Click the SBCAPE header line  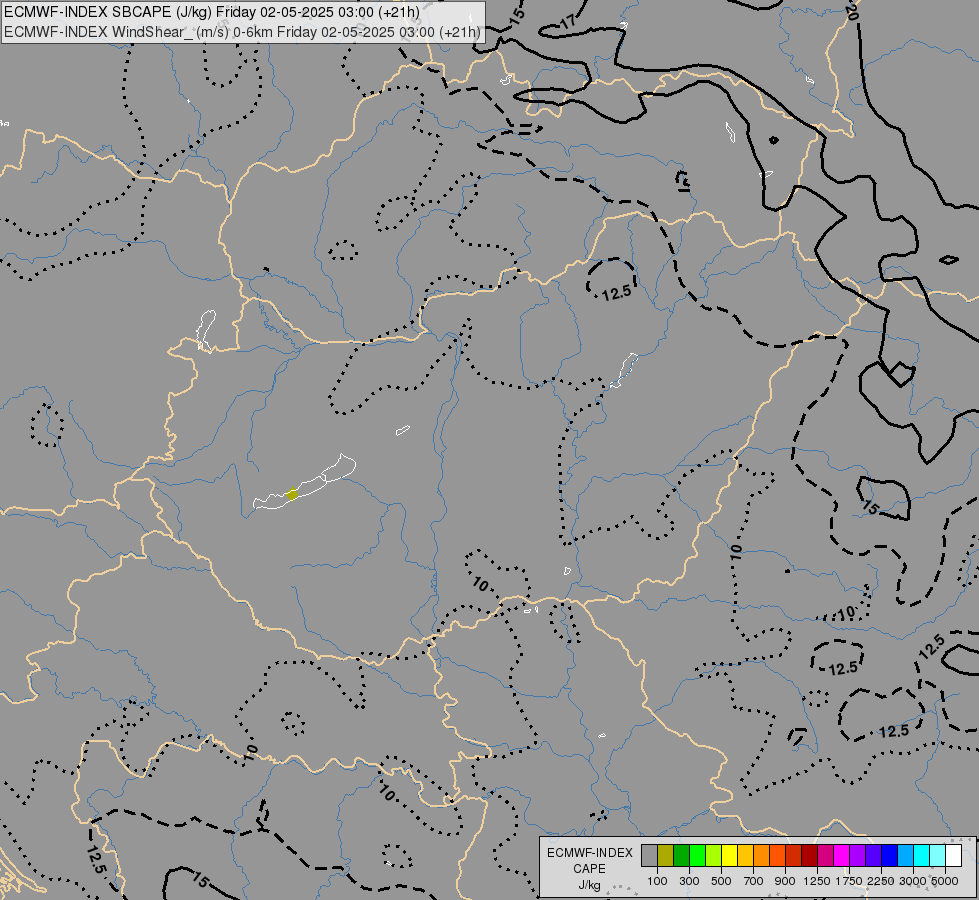pos(212,12)
